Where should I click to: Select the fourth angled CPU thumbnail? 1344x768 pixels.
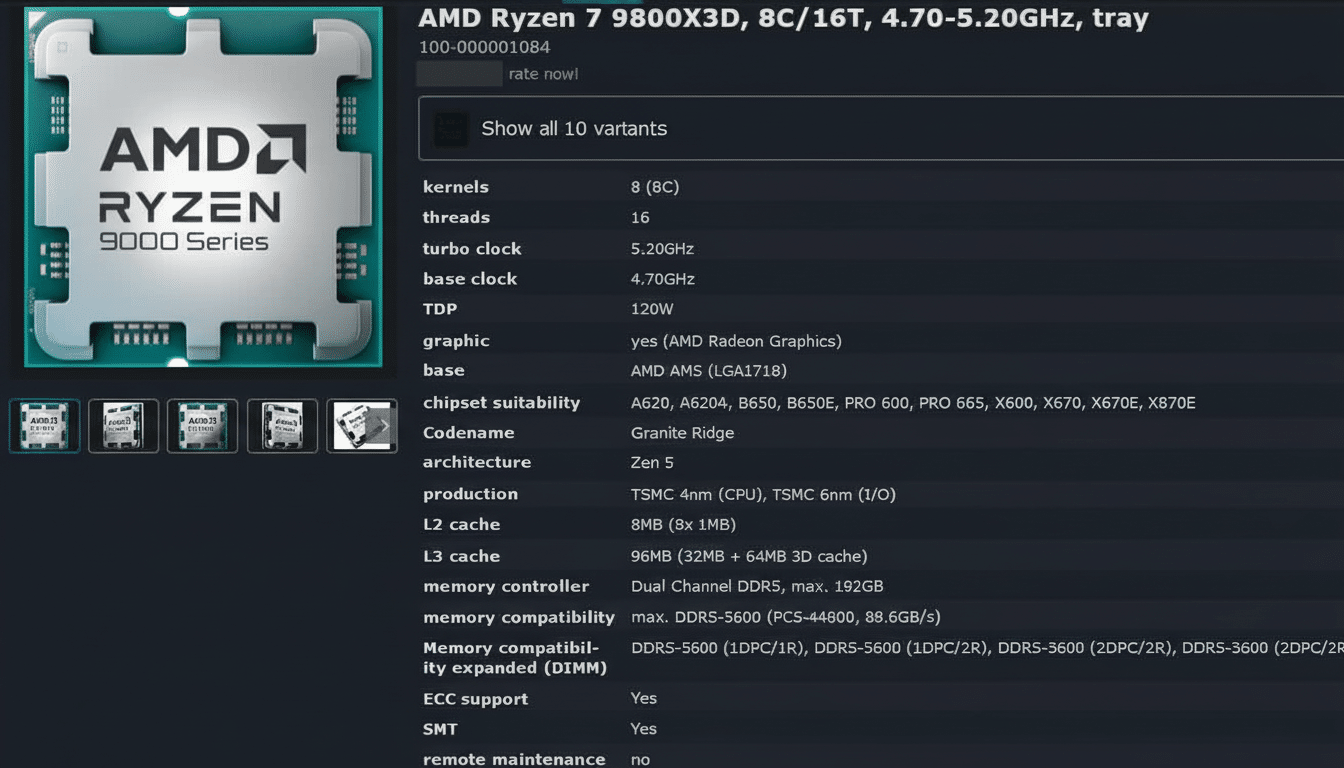tap(282, 425)
